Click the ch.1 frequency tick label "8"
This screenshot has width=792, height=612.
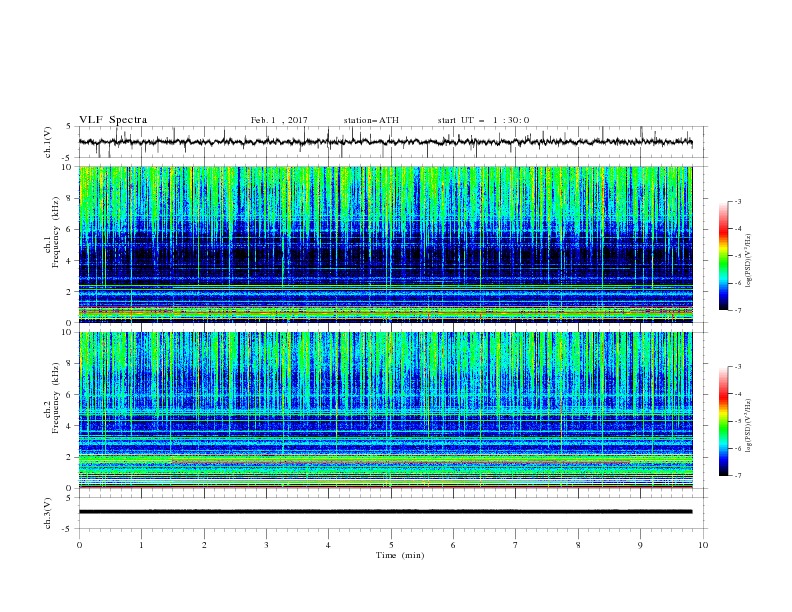[69, 198]
